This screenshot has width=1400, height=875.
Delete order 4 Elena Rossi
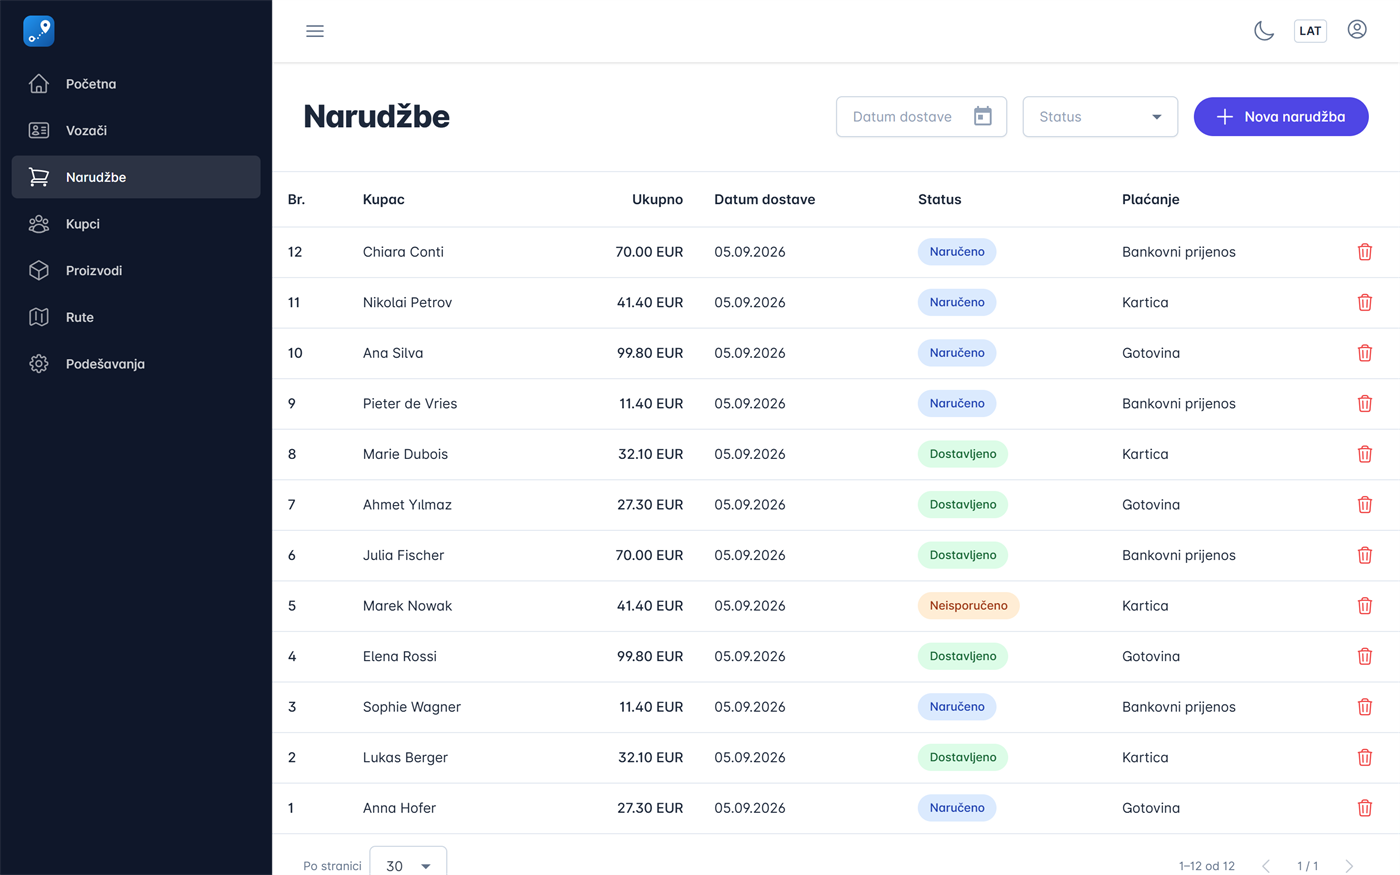coord(1365,656)
